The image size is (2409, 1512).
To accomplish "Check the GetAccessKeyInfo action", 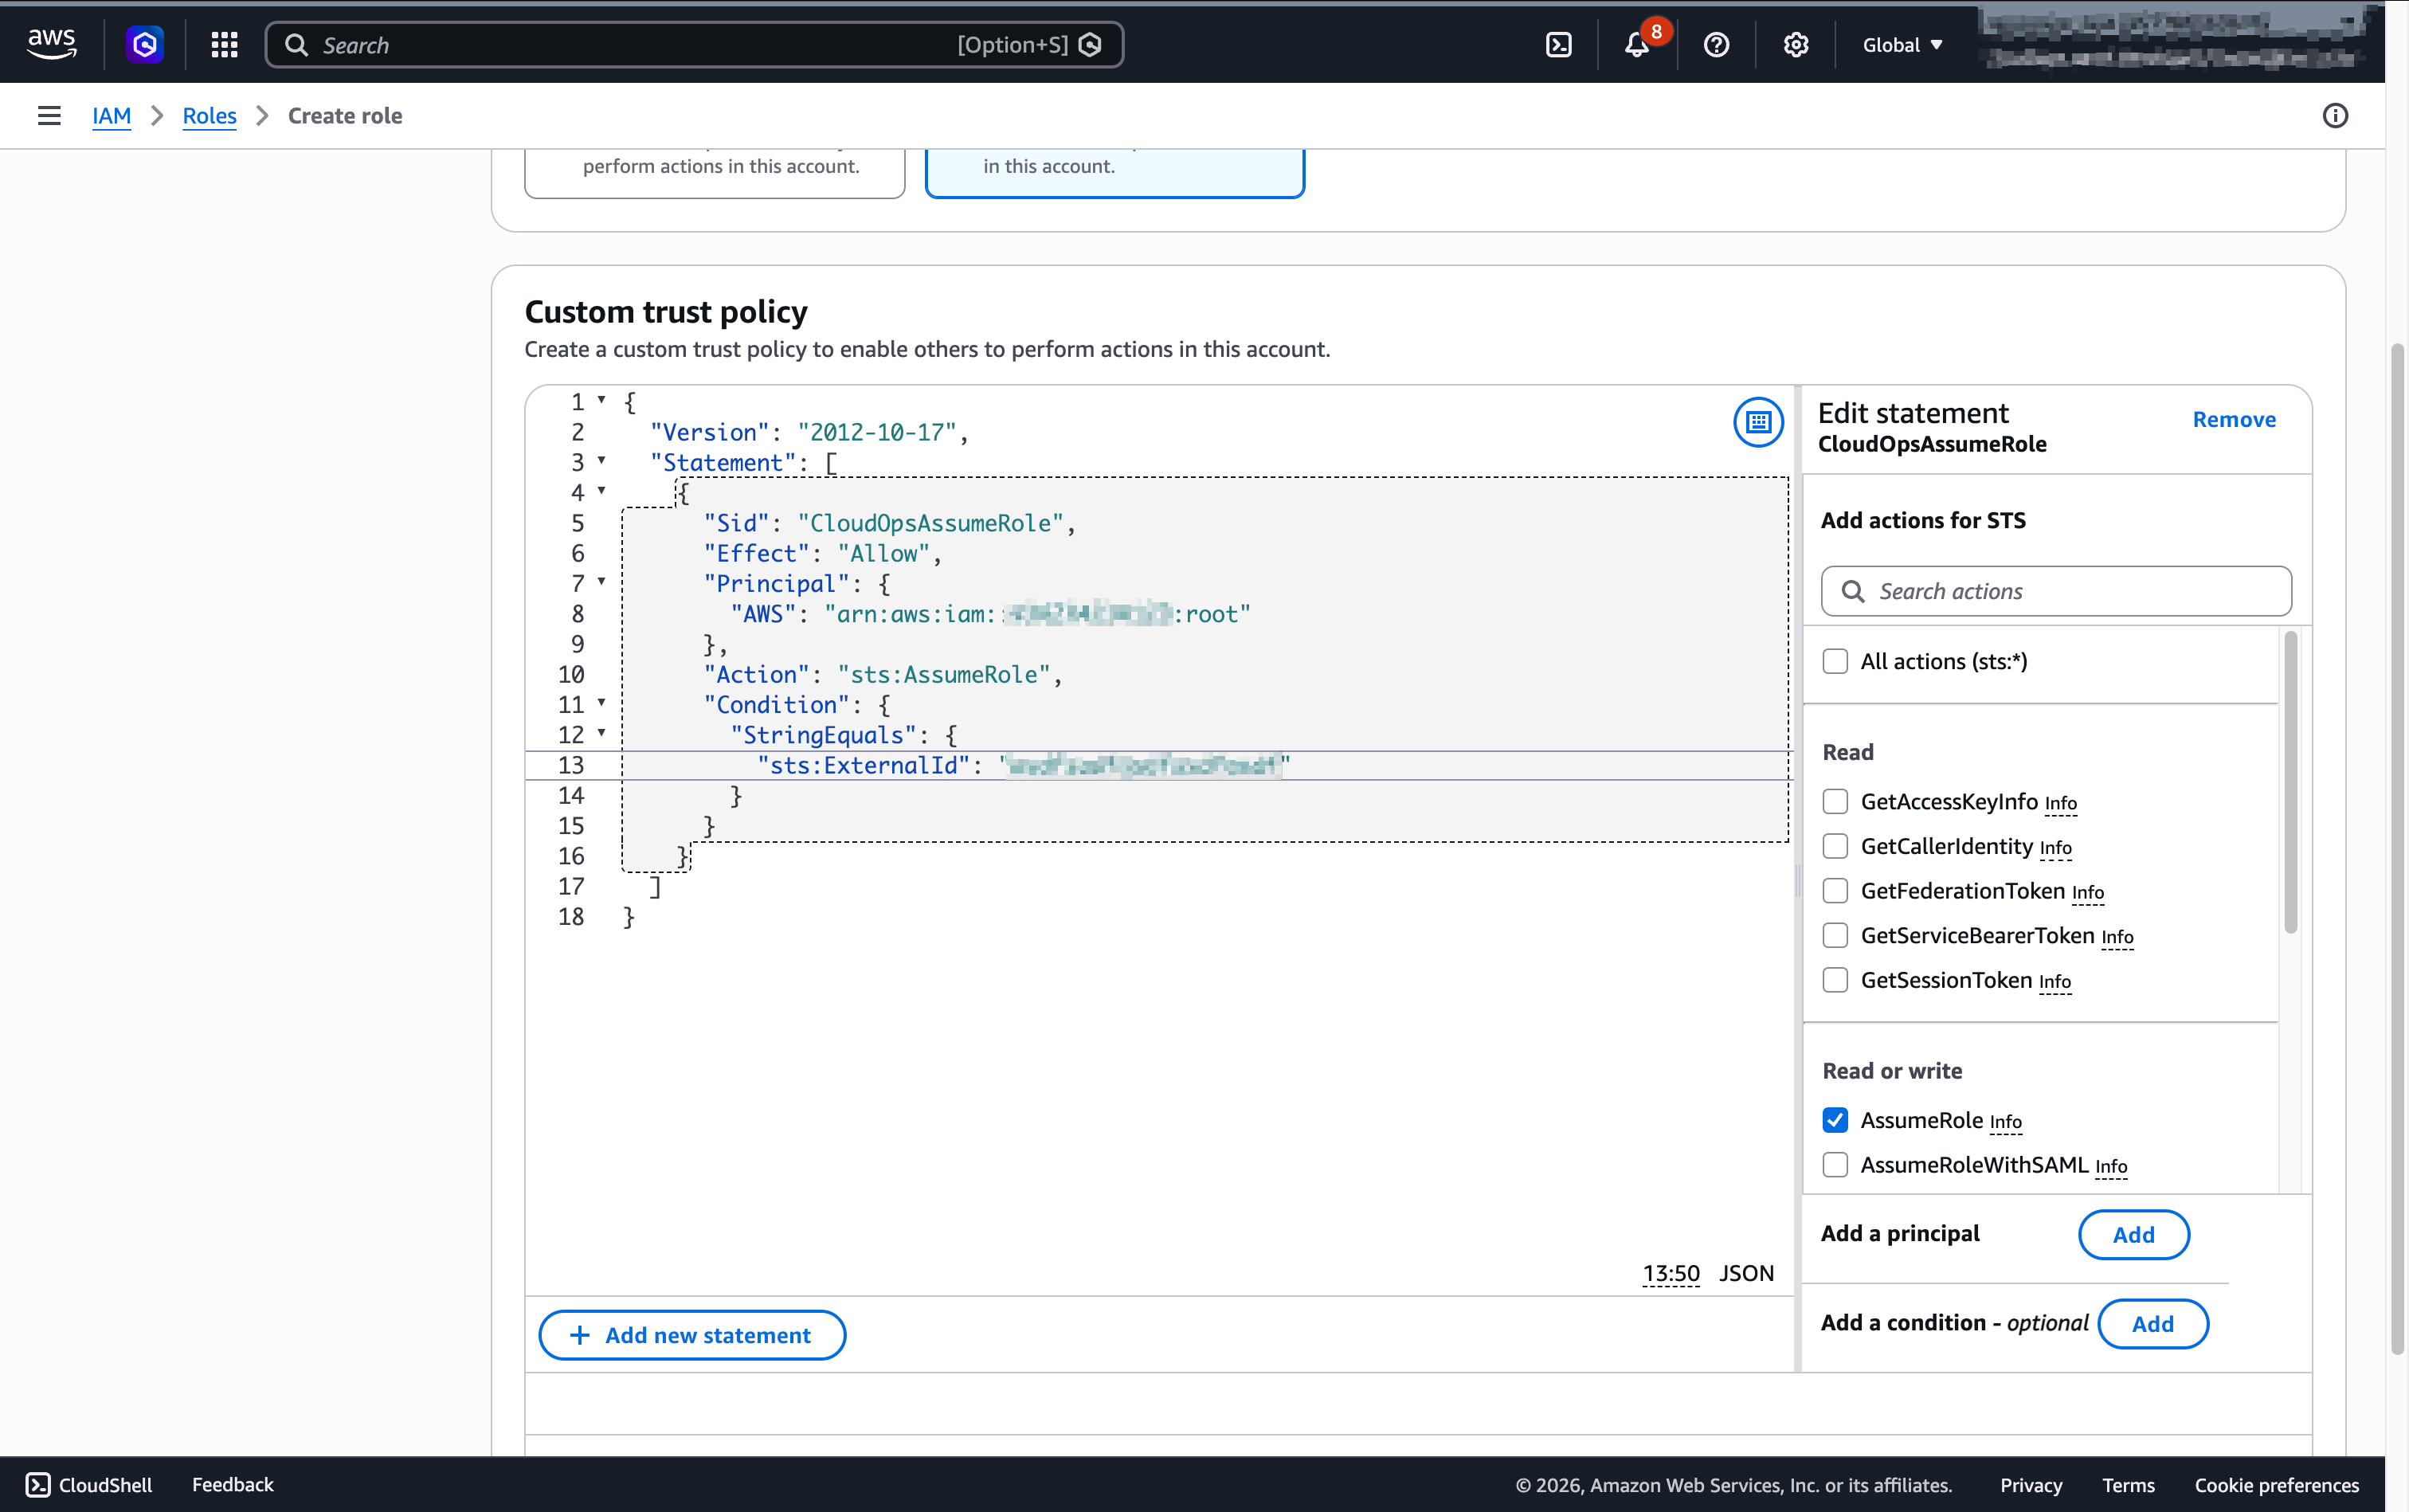I will [1835, 801].
